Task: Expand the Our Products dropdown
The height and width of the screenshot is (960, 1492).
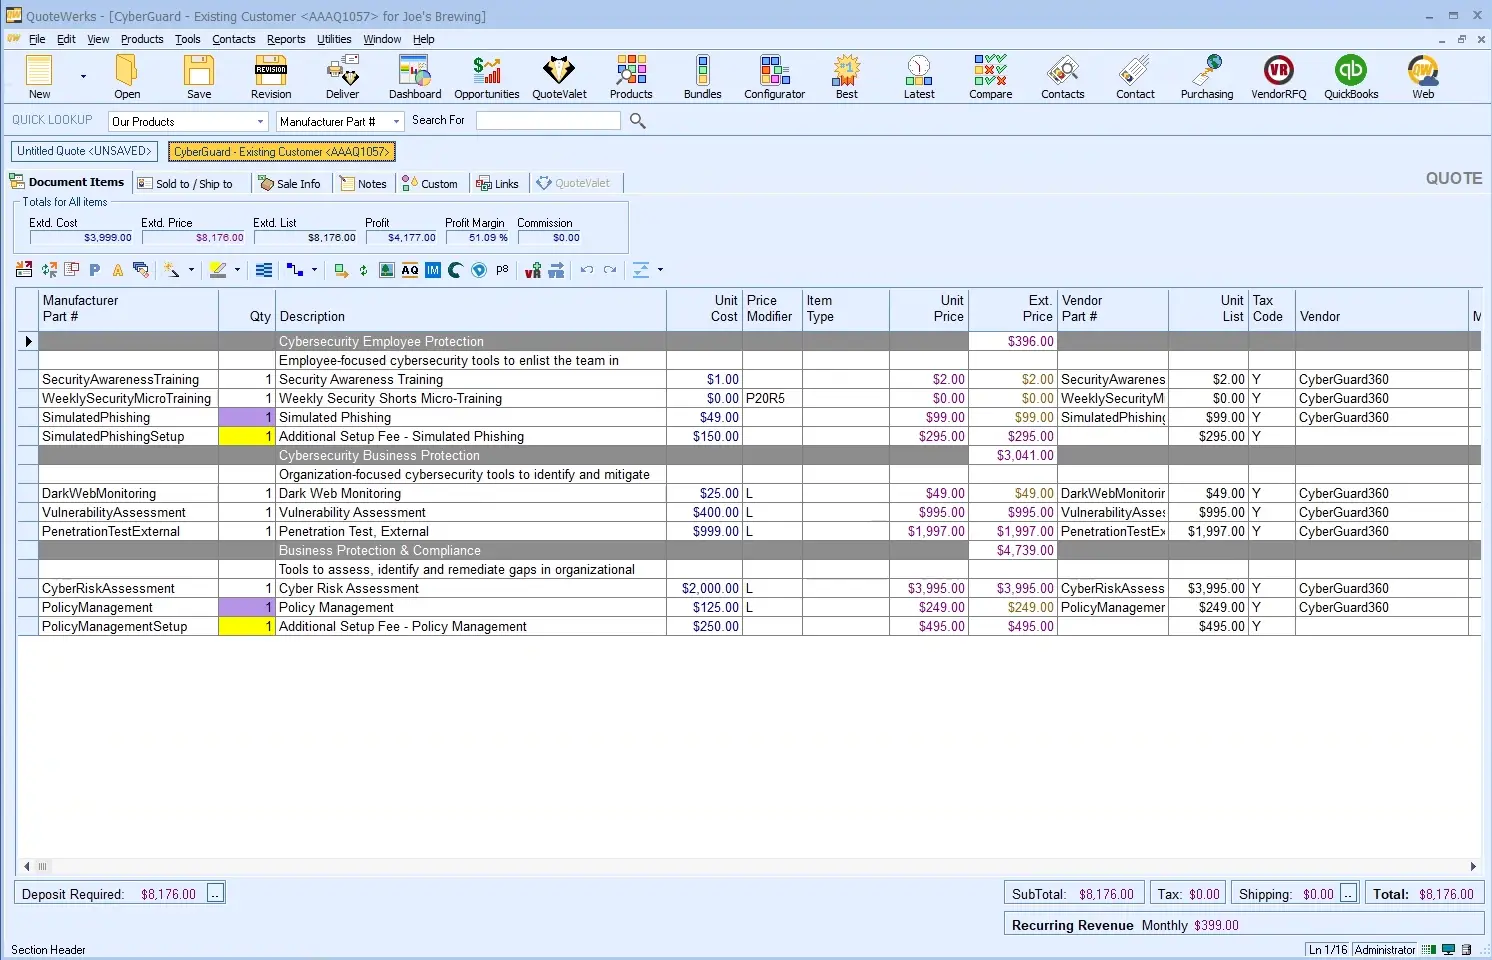Action: (x=260, y=122)
